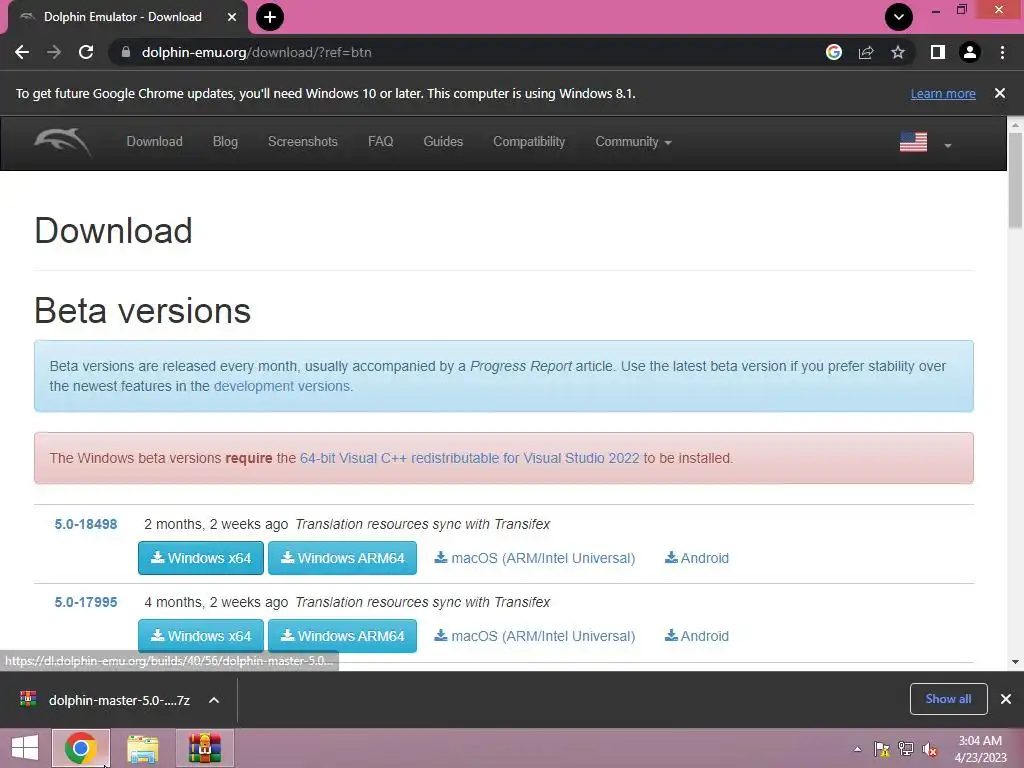This screenshot has height=768, width=1024.
Task: Click Show all downloads button
Action: click(x=948, y=699)
